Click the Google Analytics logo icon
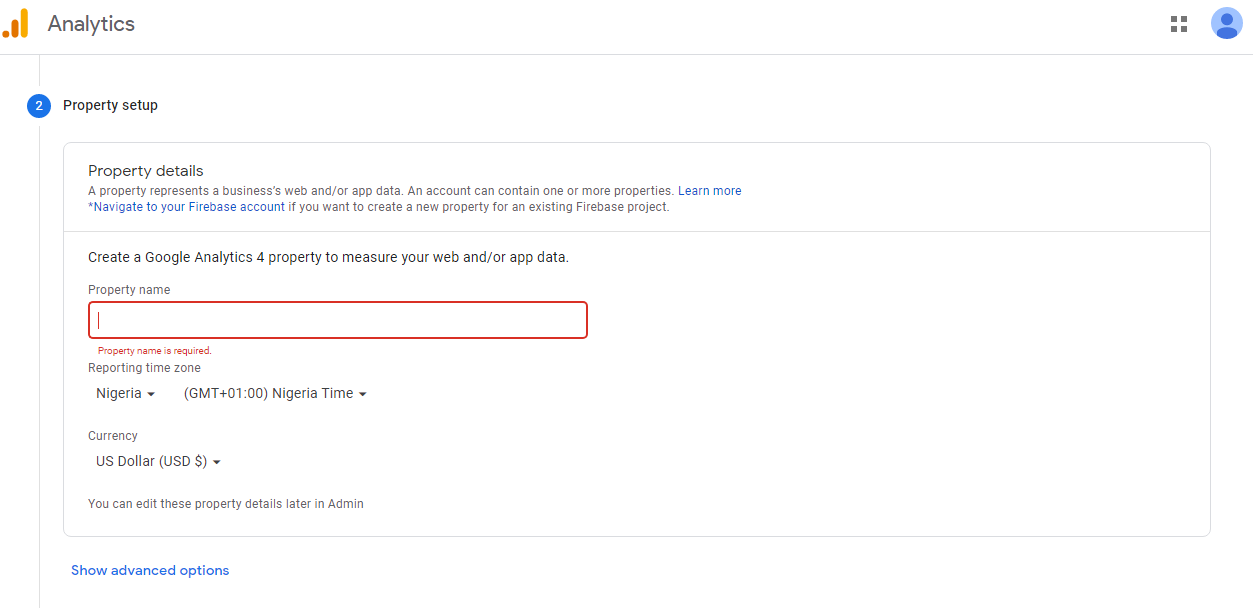 (16, 23)
